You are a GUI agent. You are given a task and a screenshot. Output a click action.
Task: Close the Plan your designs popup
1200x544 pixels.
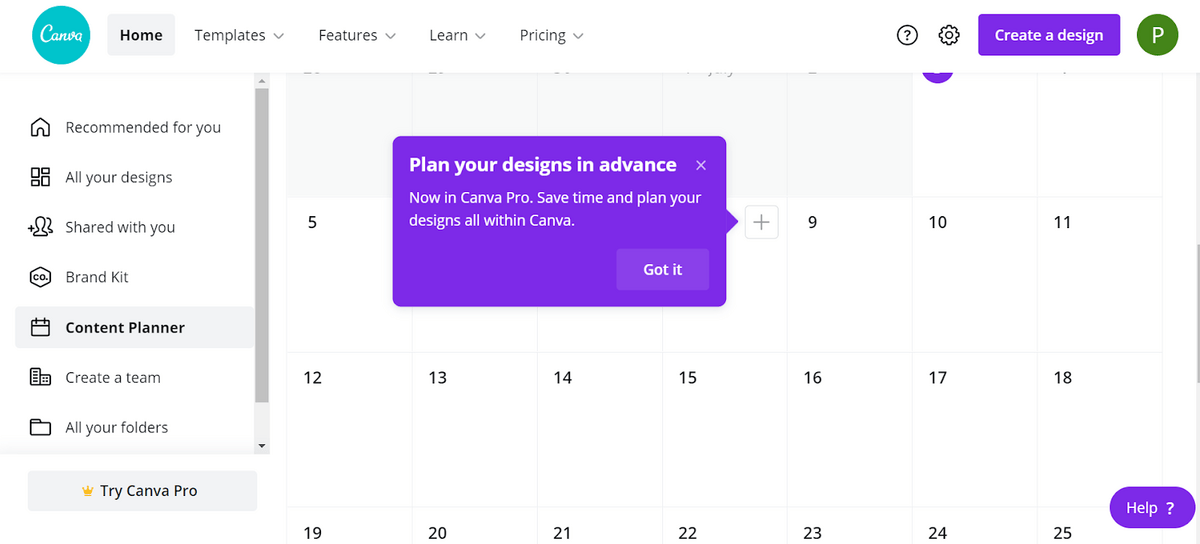pos(701,165)
